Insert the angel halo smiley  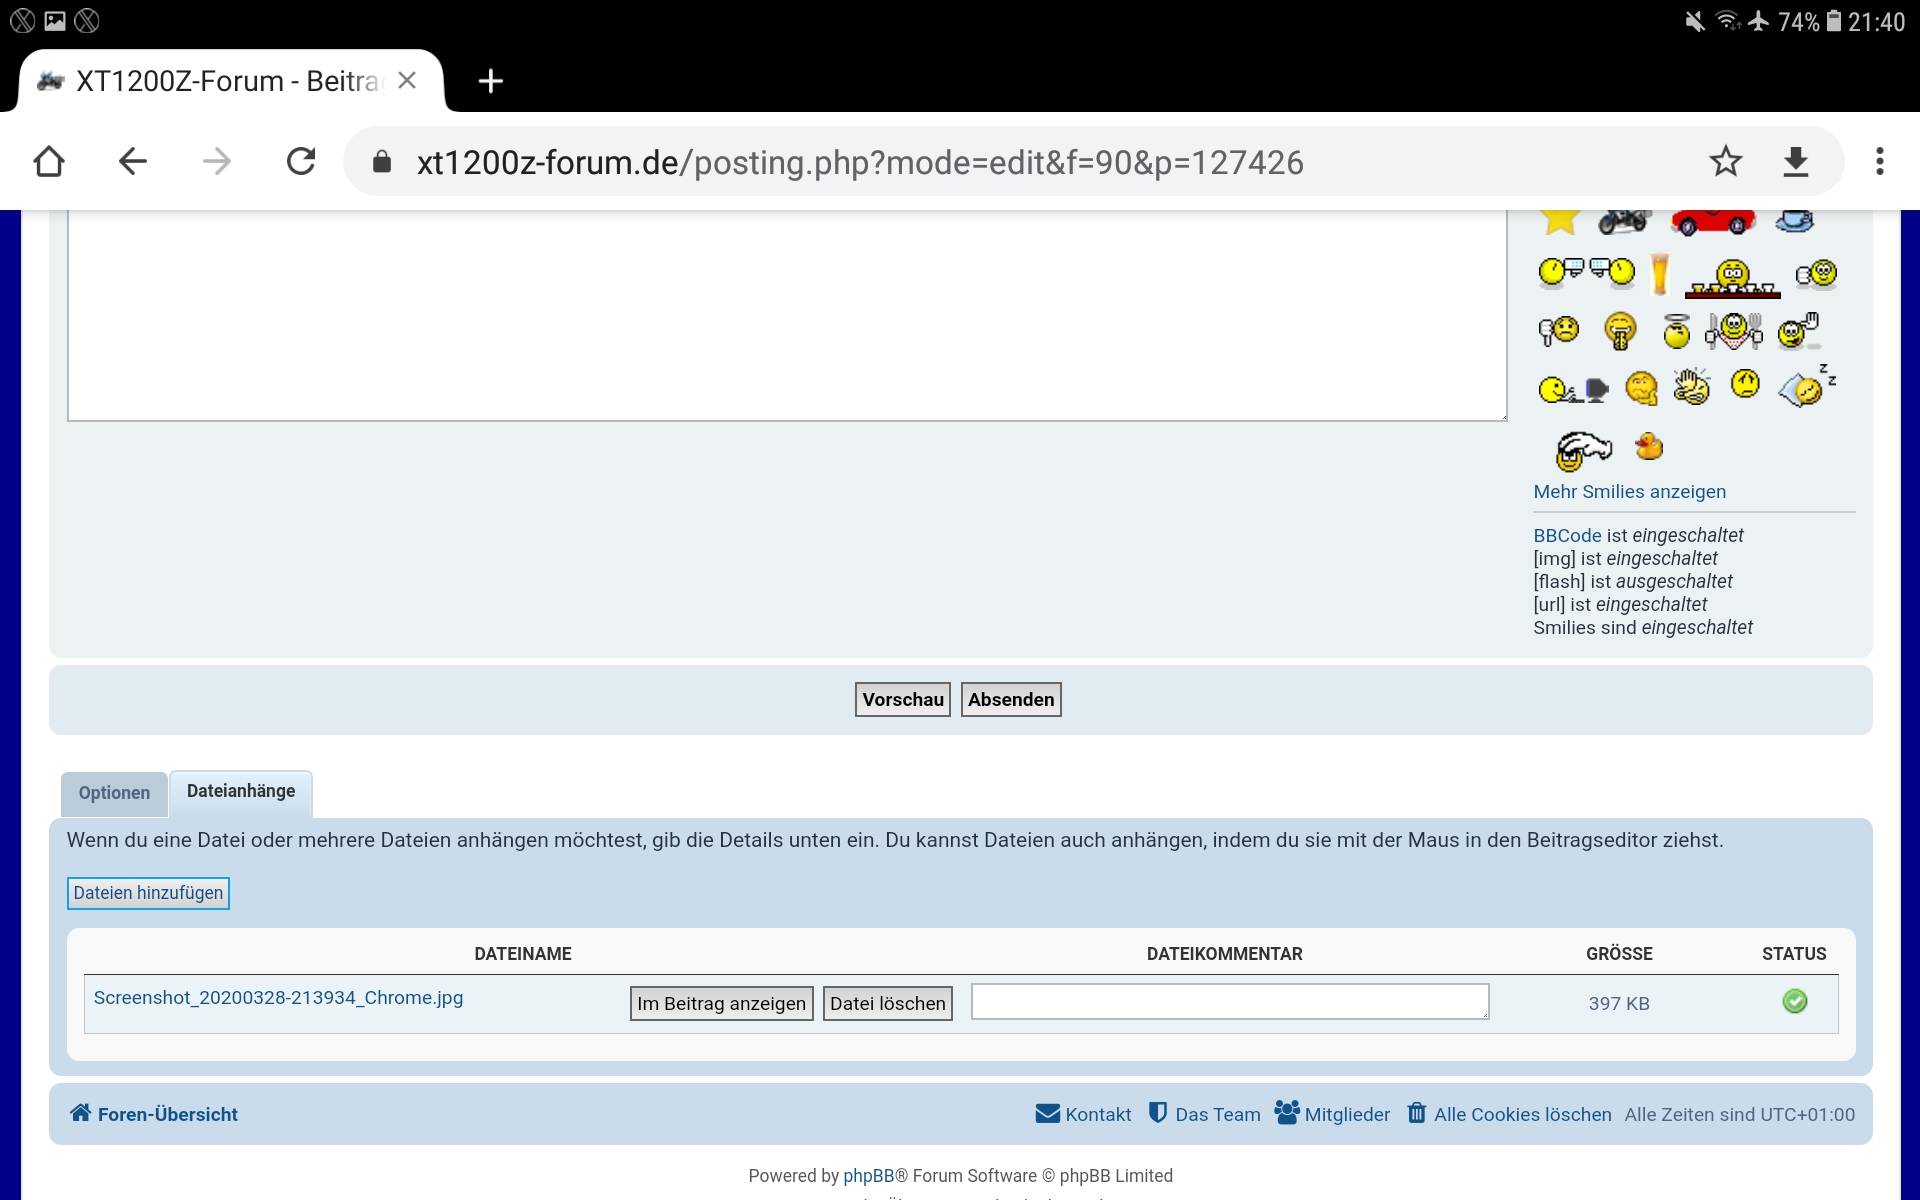pyautogui.click(x=1676, y=330)
